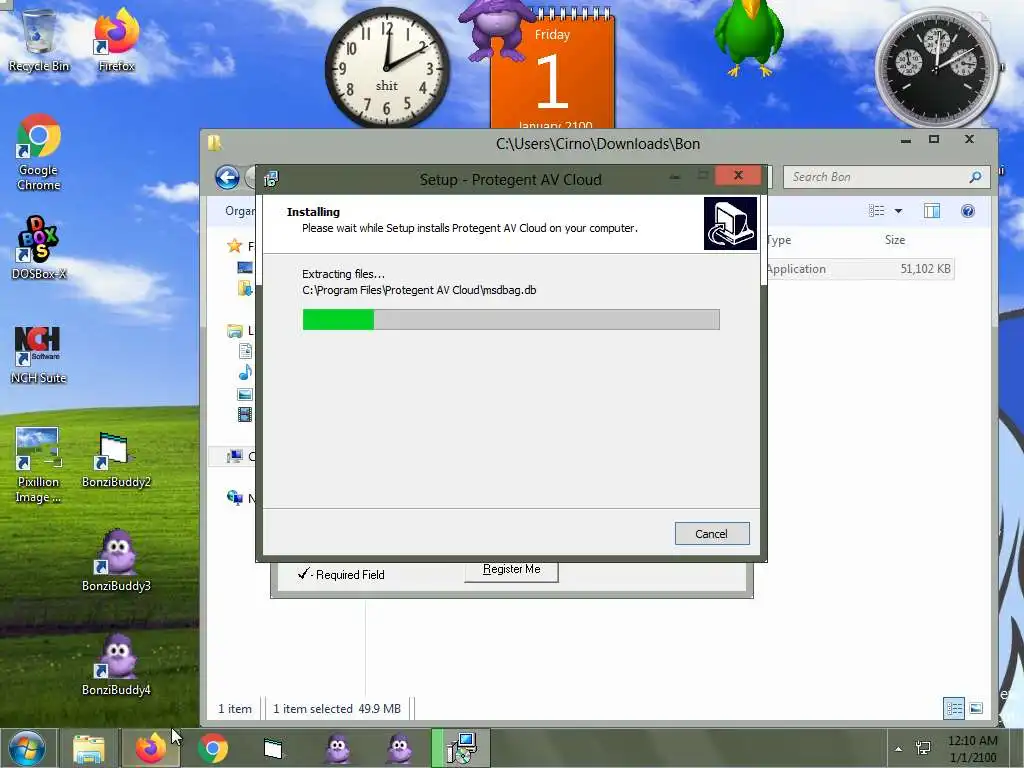
Task: Click the Size column header
Action: [x=895, y=240]
